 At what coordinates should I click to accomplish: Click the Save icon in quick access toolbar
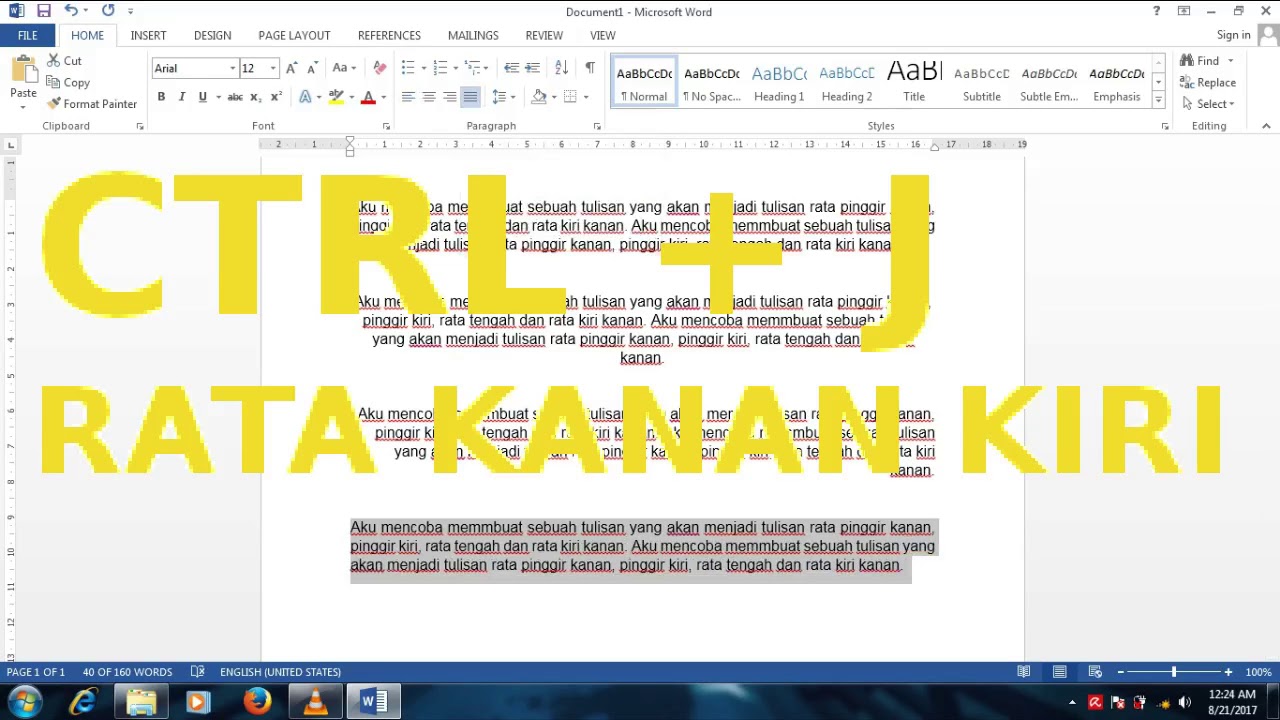pos(43,11)
